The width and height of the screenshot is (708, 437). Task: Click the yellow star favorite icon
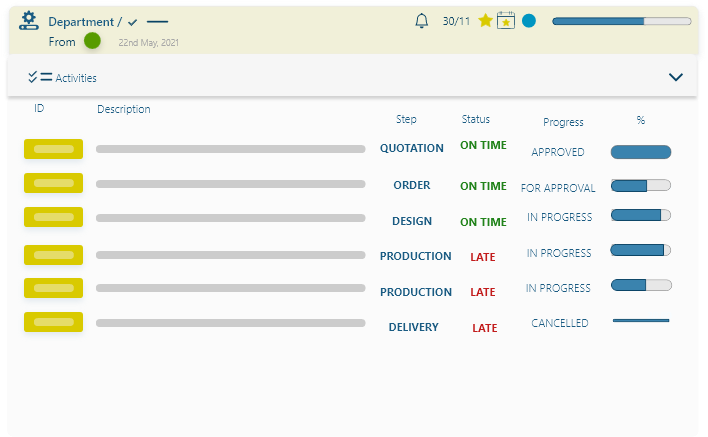[486, 21]
